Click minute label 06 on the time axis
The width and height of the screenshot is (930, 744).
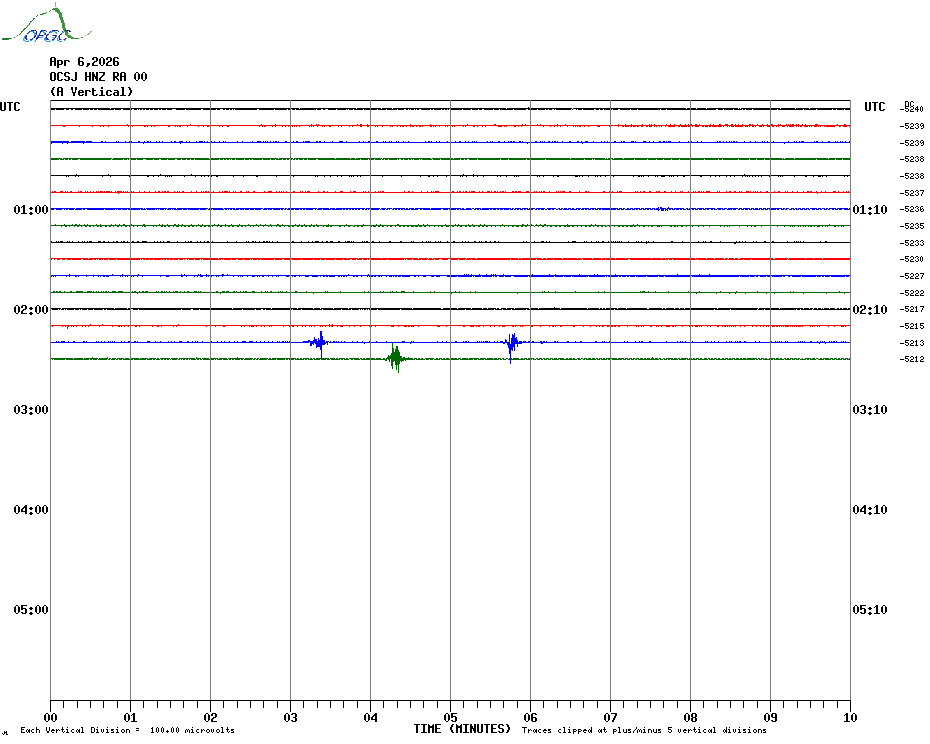tap(531, 718)
